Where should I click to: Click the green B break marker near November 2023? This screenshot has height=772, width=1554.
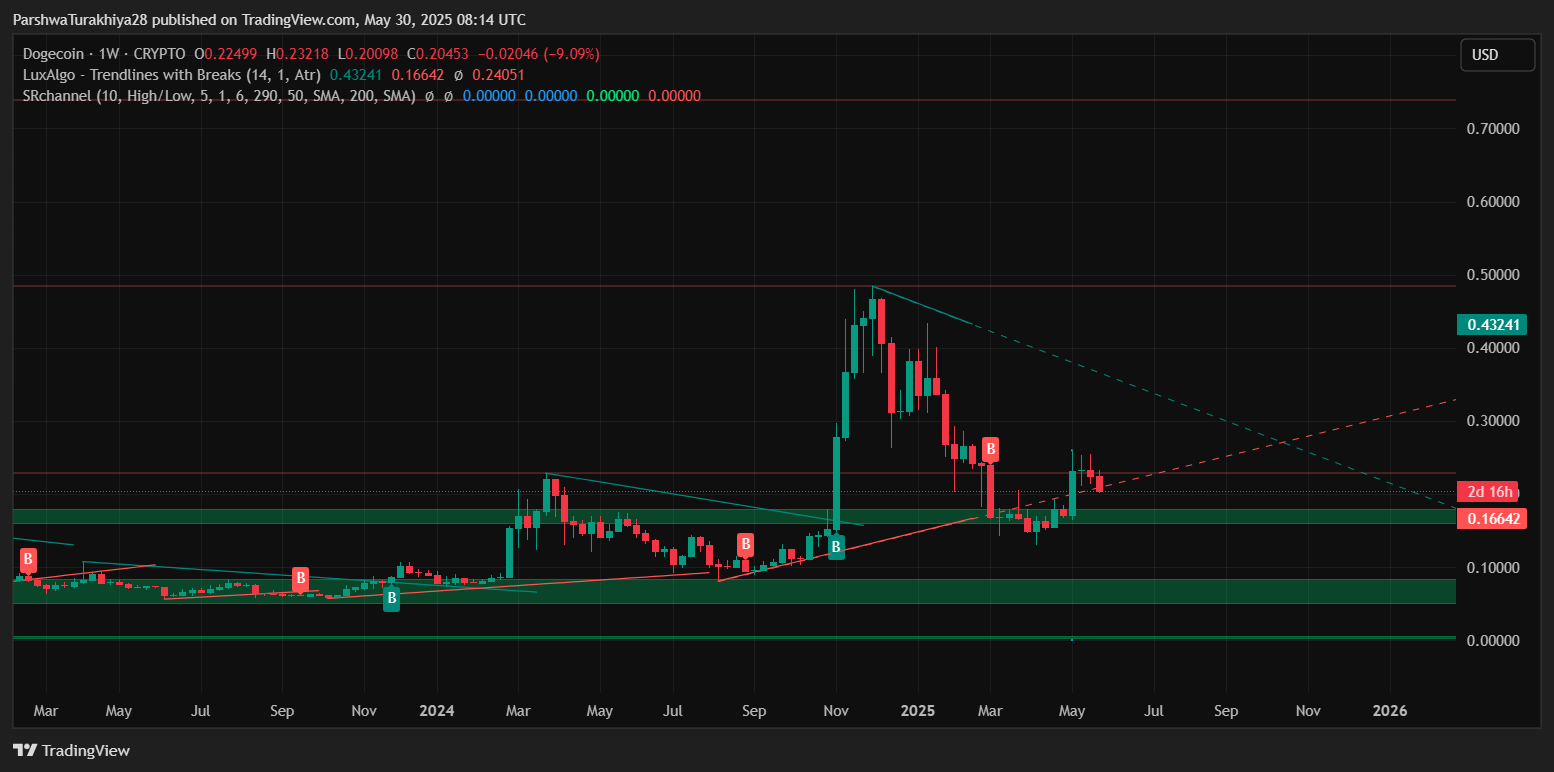click(391, 598)
